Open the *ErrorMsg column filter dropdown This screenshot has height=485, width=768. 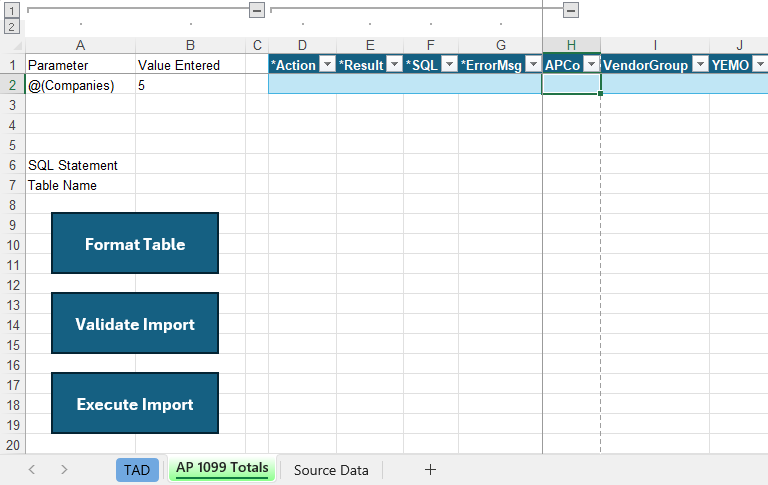click(x=533, y=64)
